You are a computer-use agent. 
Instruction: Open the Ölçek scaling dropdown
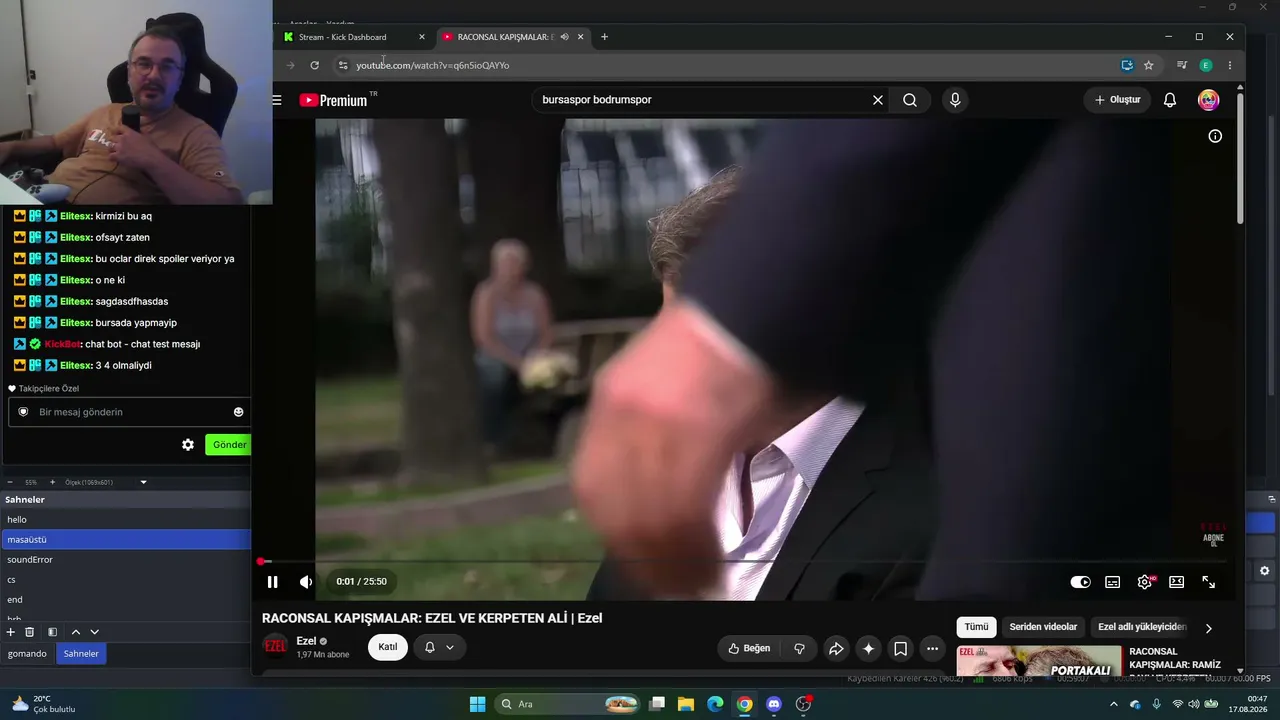point(106,482)
